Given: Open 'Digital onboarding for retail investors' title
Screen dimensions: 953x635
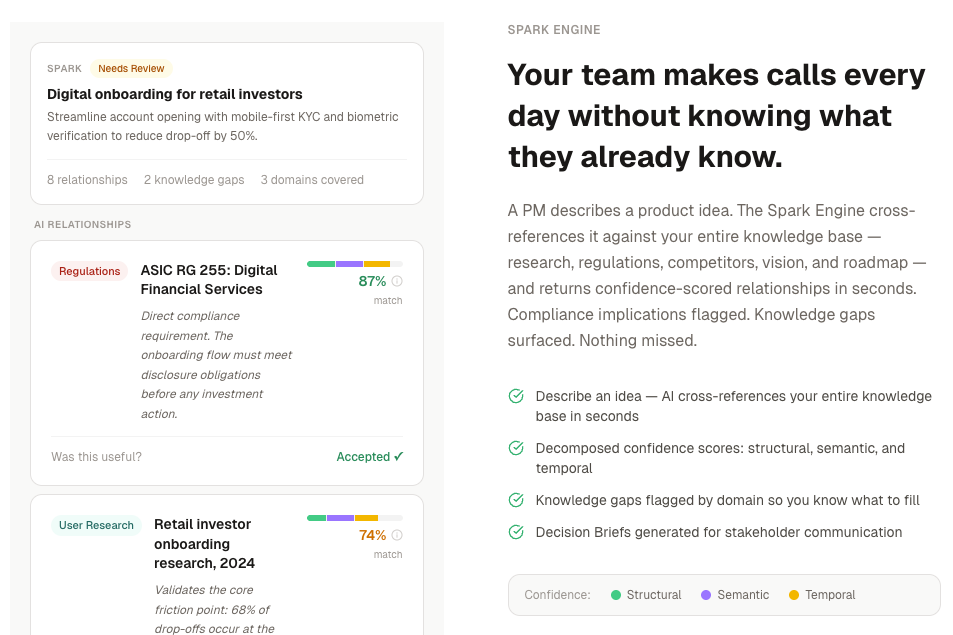Looking at the screenshot, I should [x=174, y=94].
